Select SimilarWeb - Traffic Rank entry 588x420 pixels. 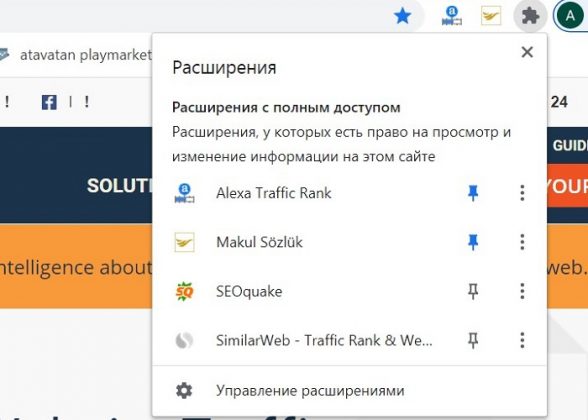point(314,340)
